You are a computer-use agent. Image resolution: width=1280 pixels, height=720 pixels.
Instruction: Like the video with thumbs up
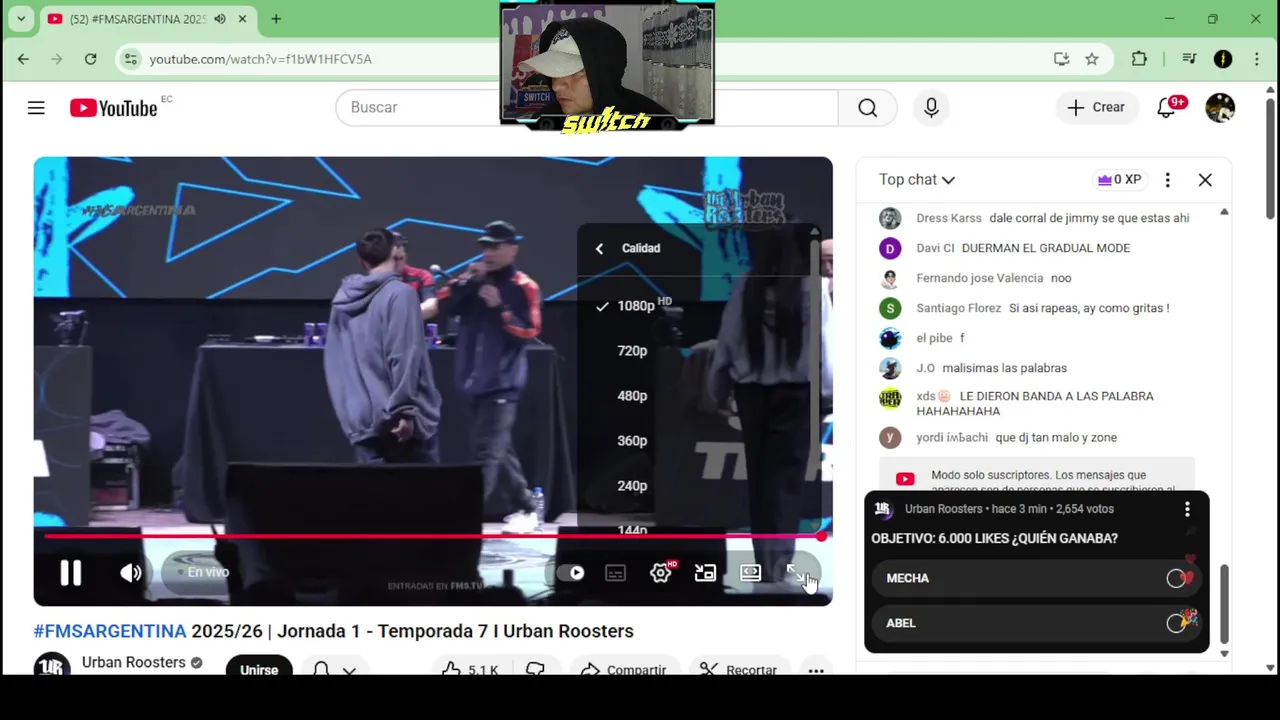[x=470, y=669]
